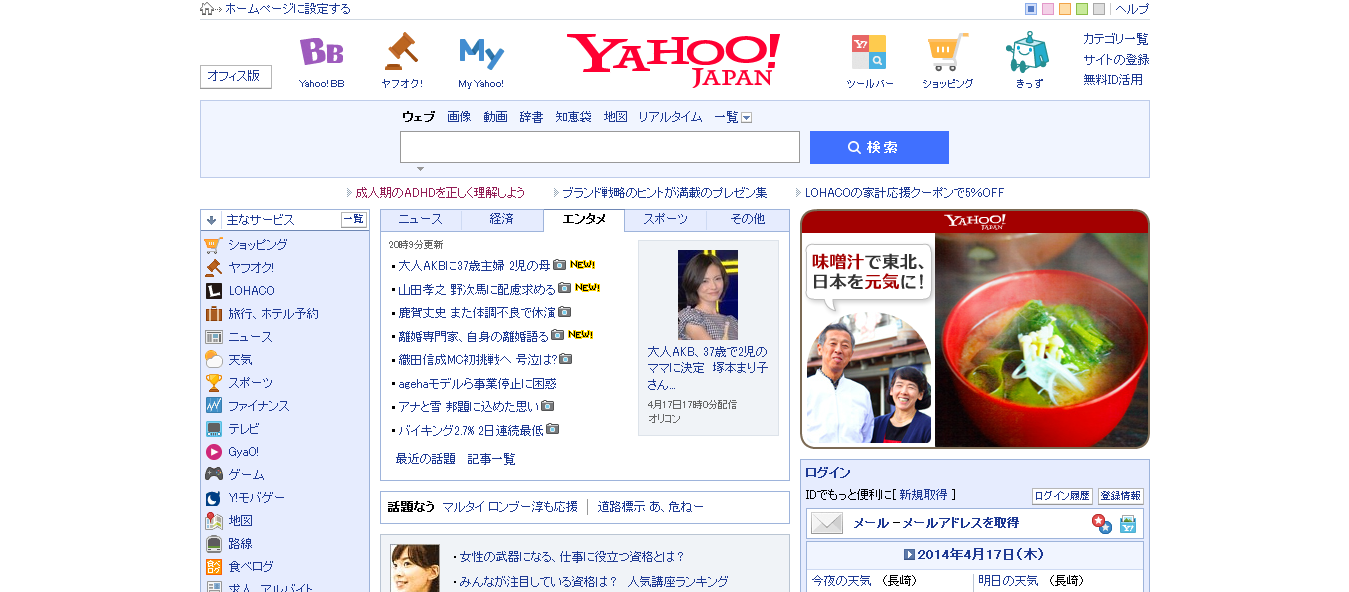Switch to the ニュース topics tab

420,219
